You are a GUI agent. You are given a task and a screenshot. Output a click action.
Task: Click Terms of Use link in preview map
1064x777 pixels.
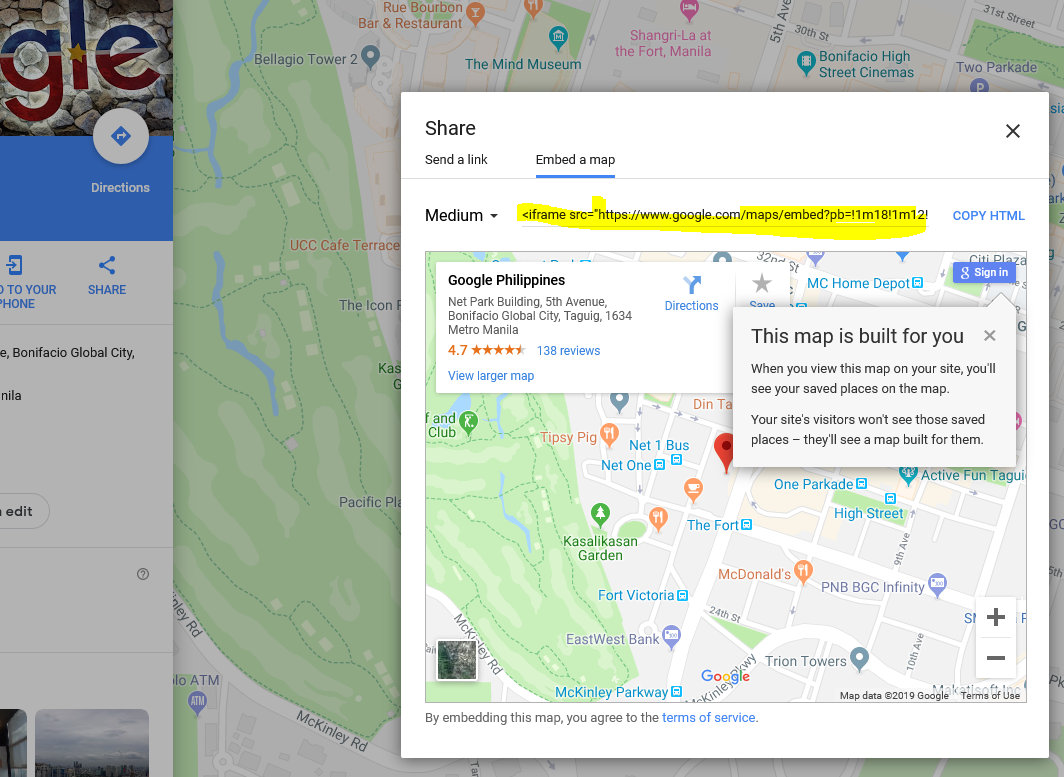(x=990, y=695)
